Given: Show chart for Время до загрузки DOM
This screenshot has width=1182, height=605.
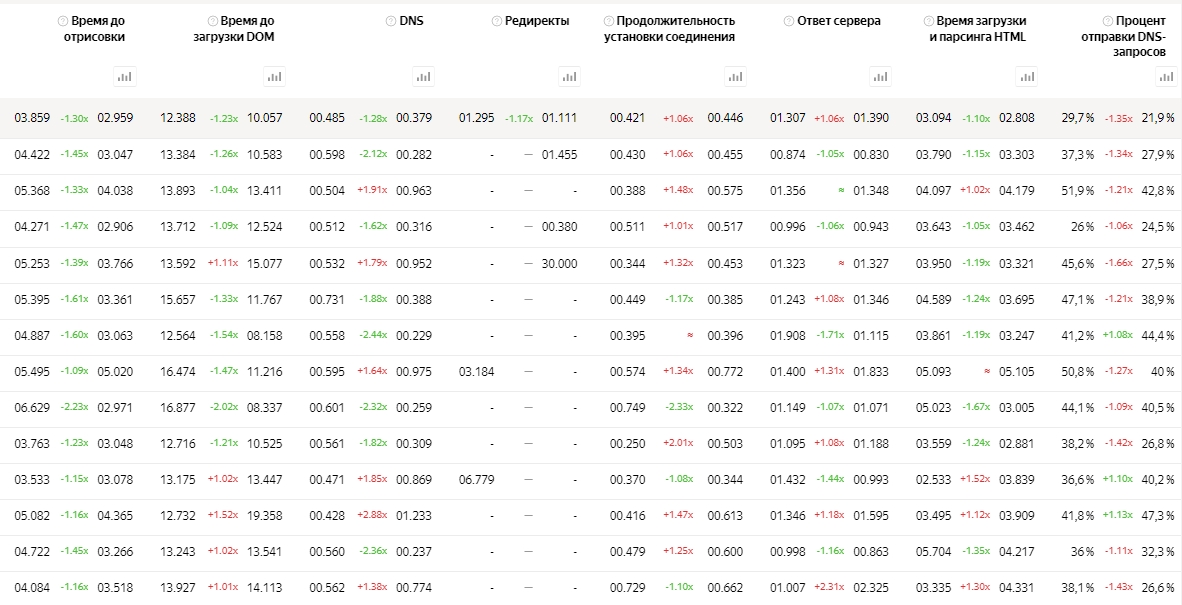Looking at the screenshot, I should (274, 76).
